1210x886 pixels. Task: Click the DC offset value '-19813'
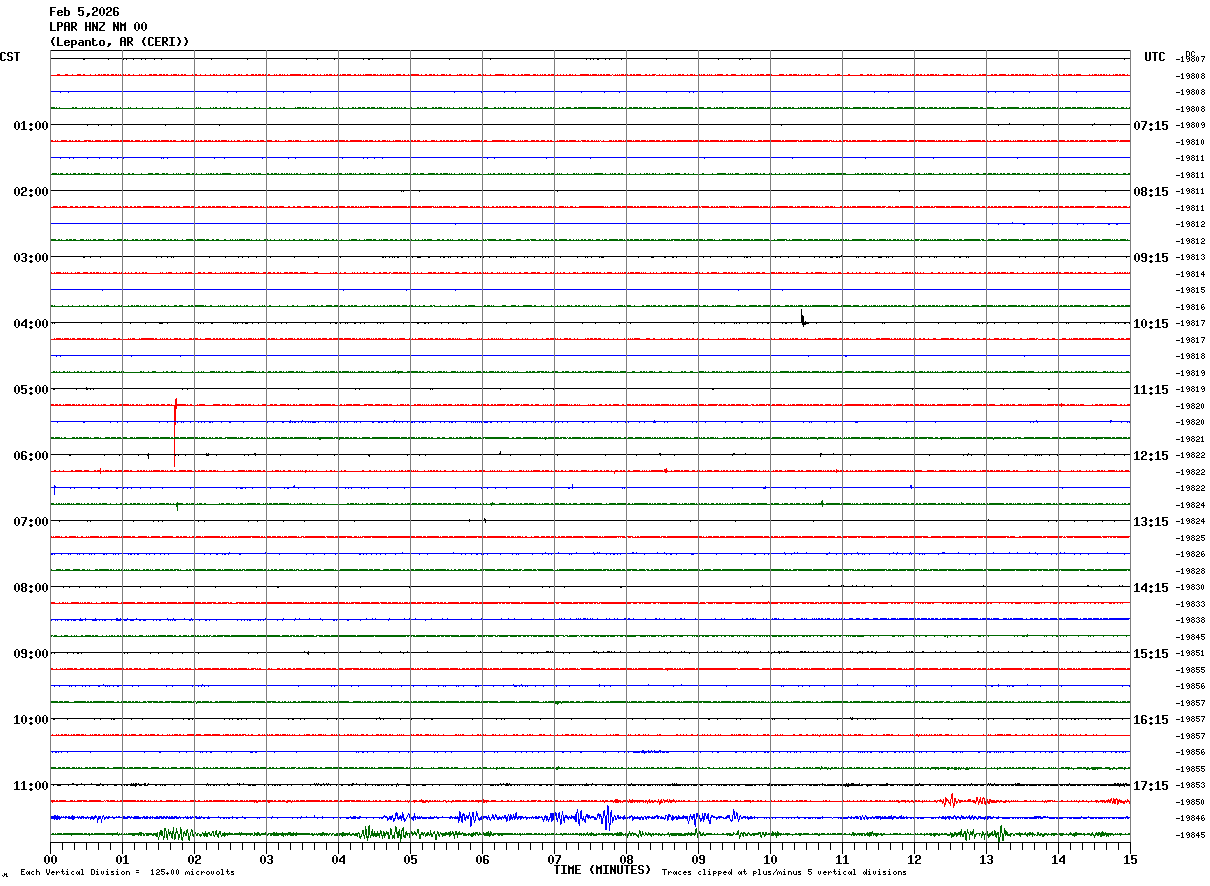click(1191, 258)
